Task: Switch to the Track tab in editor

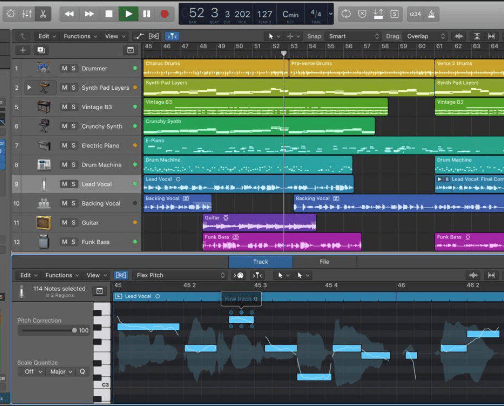Action: (261, 262)
